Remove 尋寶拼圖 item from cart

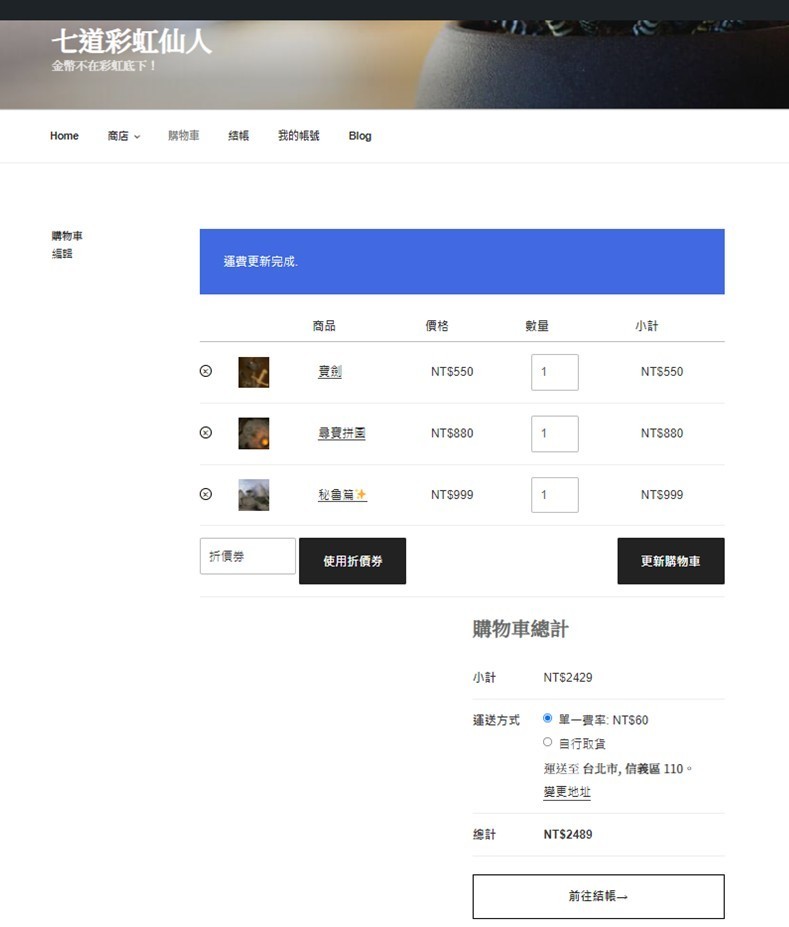click(206, 433)
